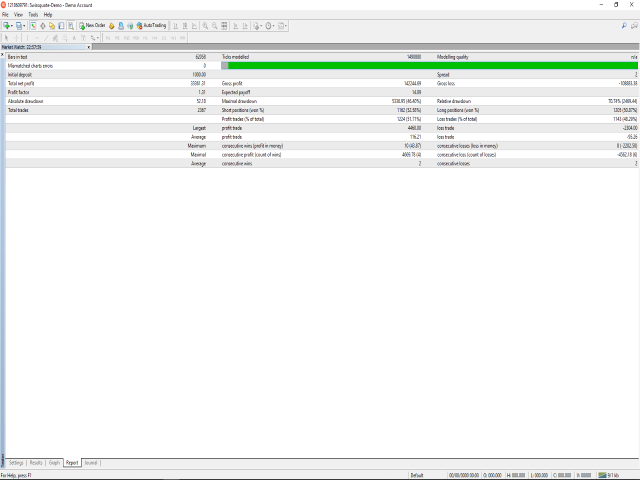Select the candlestick chart icon
The width and height of the screenshot is (640, 480).
point(185,26)
